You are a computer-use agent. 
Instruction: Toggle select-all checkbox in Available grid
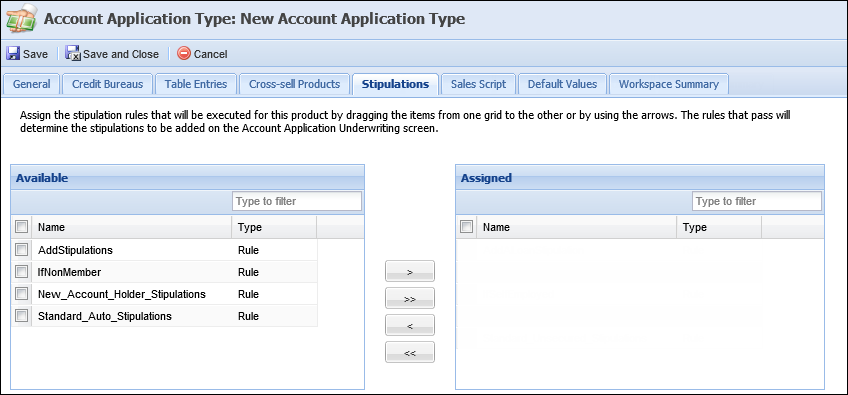click(x=22, y=227)
